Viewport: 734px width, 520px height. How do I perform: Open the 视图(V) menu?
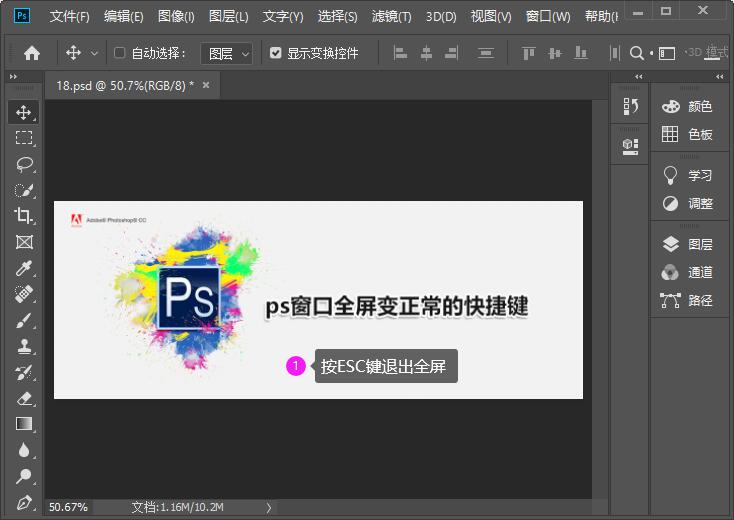pos(491,16)
